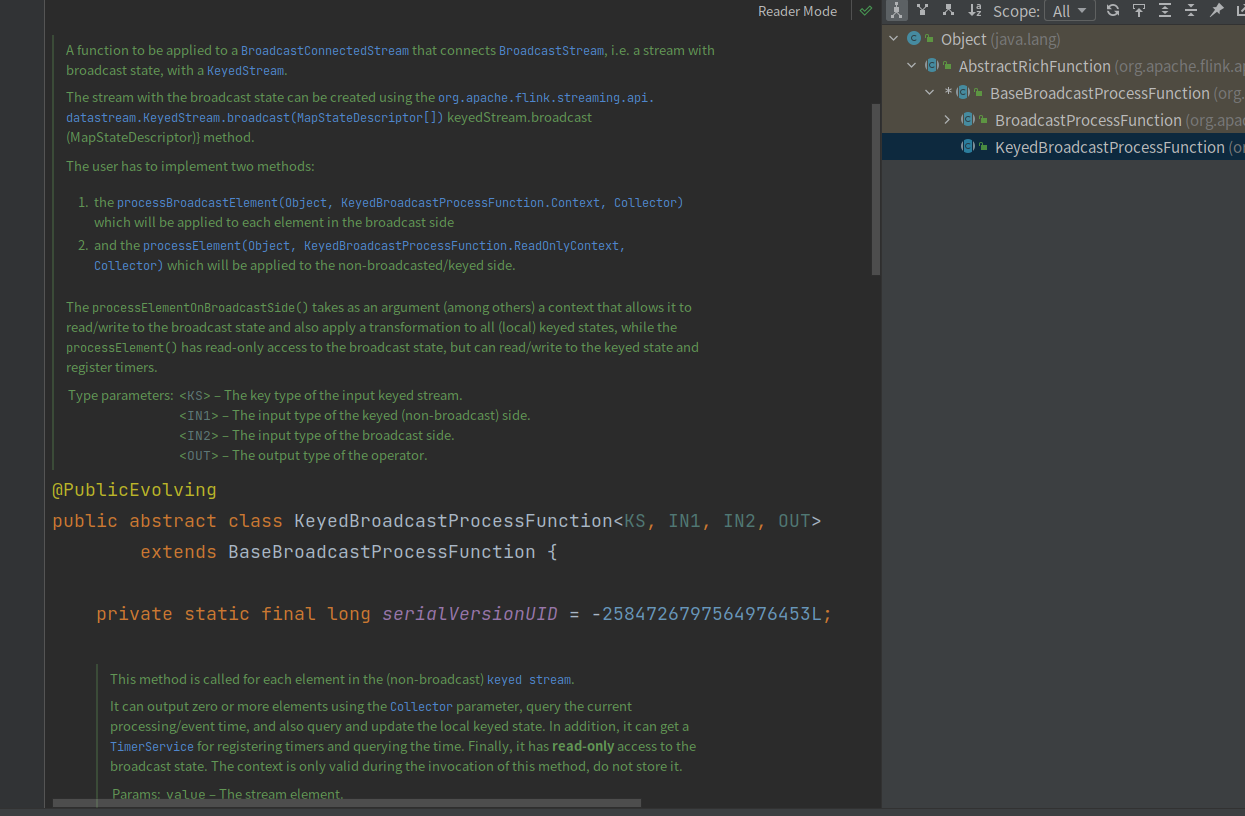Click the green inspection checkmark widget
The image size is (1245, 816).
866,11
